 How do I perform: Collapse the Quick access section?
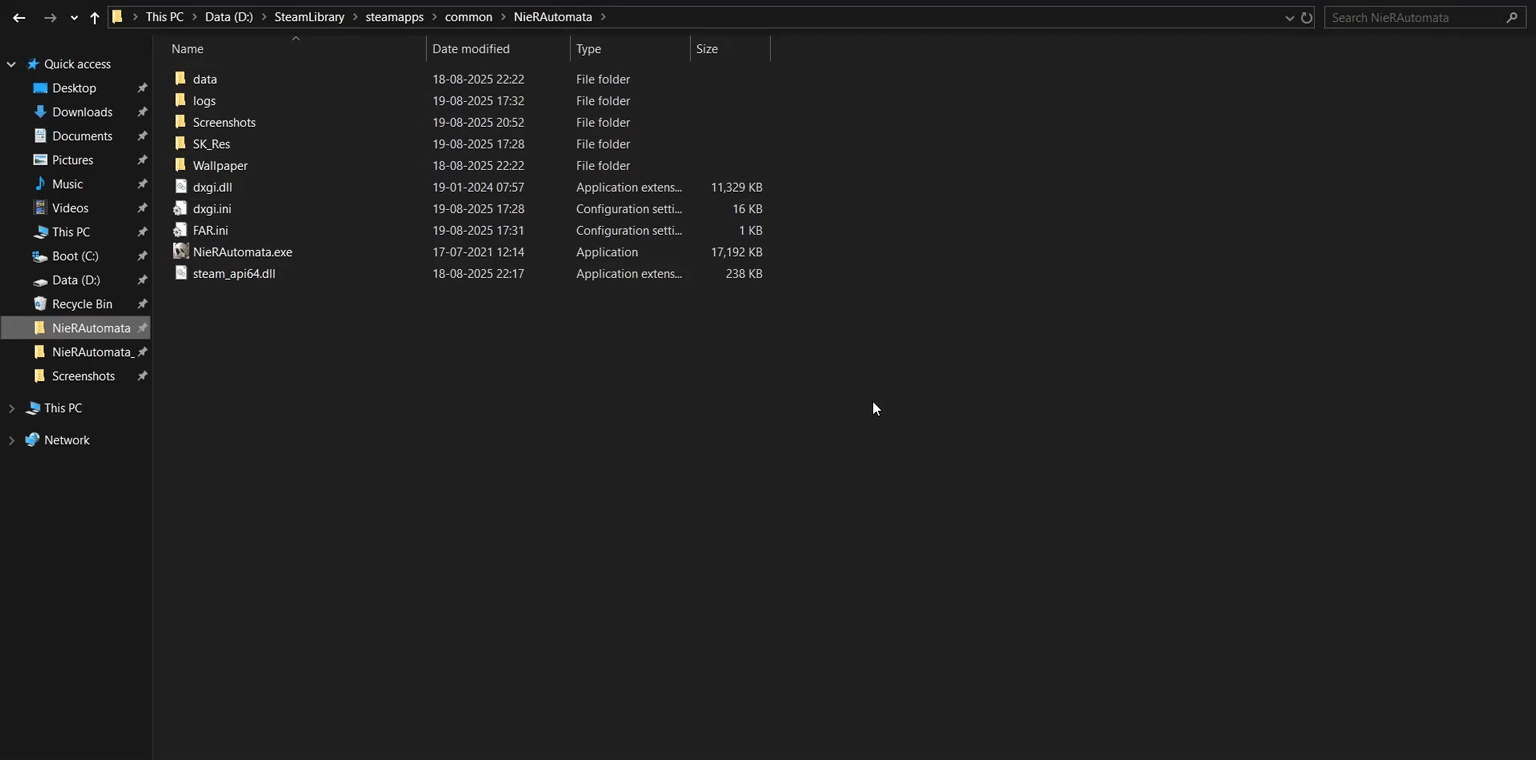[11, 64]
